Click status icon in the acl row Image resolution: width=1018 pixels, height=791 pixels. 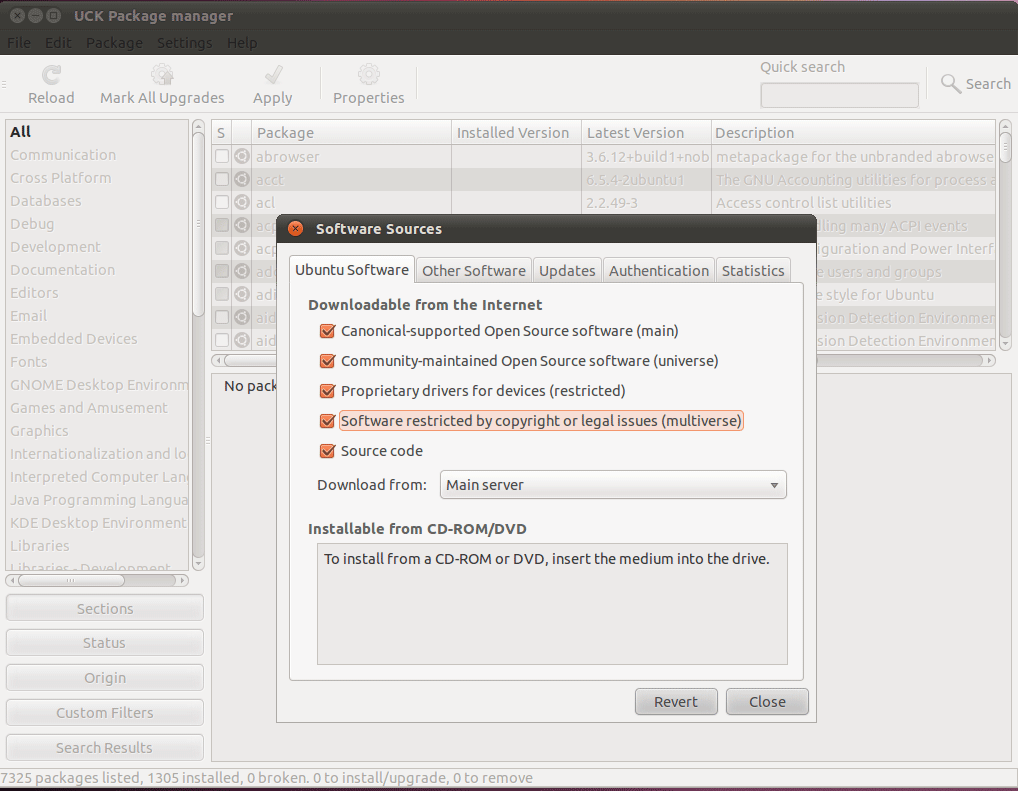242,203
